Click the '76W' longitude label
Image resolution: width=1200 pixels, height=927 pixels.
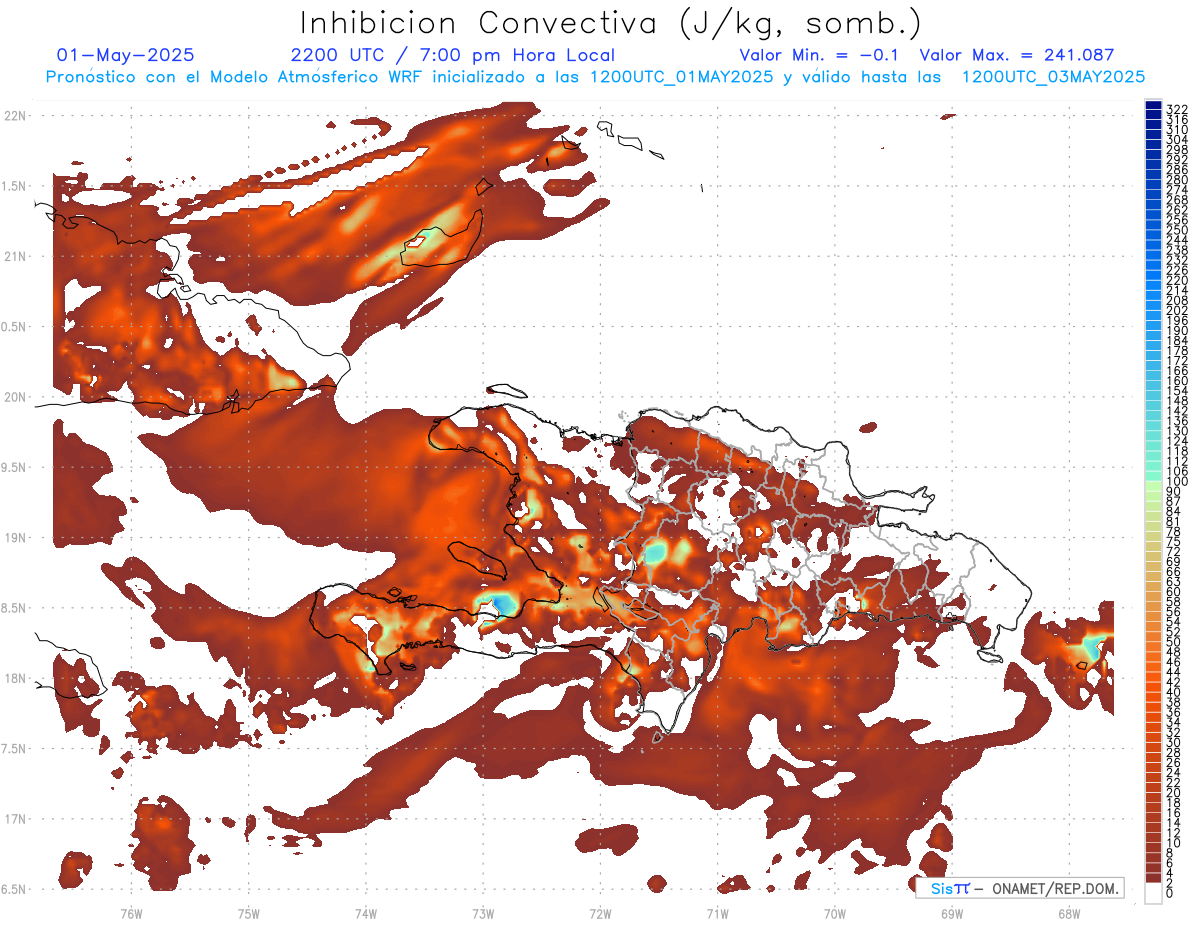point(131,913)
